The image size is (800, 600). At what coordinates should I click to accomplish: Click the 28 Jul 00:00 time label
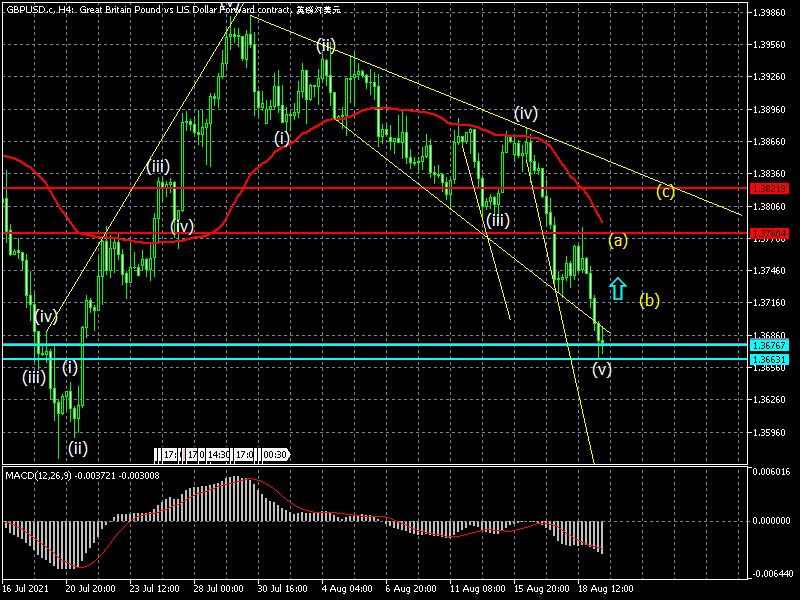tap(219, 589)
